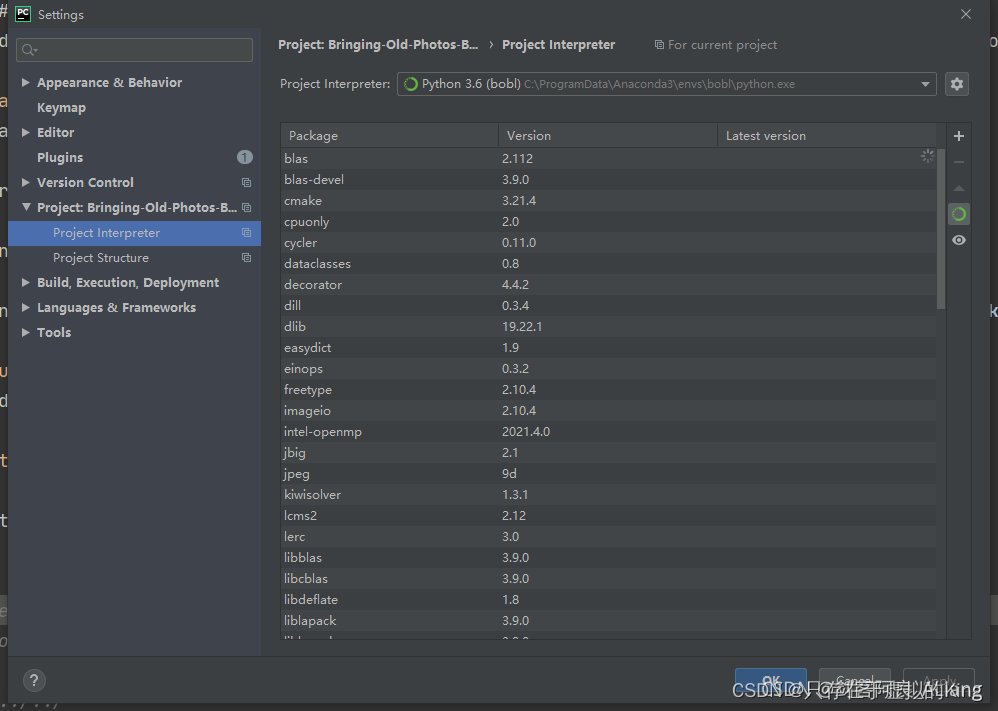
Task: Click the uninstall package minus icon
Action: pyautogui.click(x=959, y=162)
